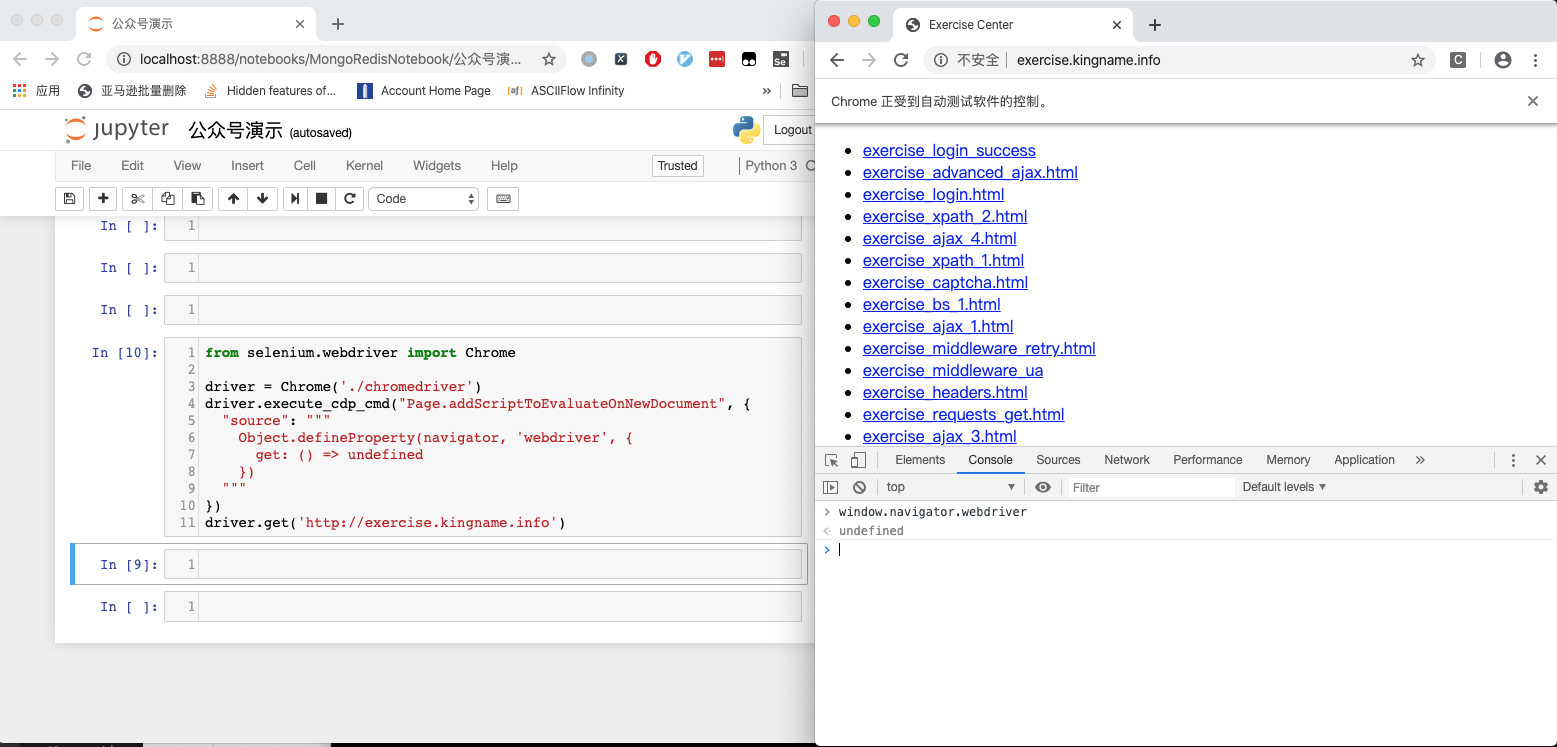Click the Logout button in Jupyter
This screenshot has height=747, width=1557.
coord(789,130)
